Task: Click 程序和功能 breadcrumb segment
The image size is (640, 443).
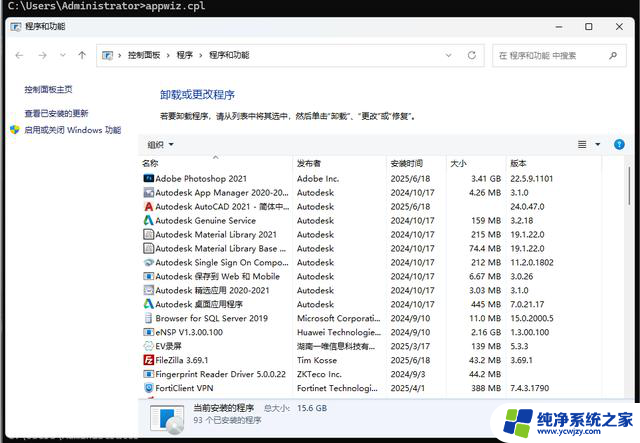Action: click(229, 55)
